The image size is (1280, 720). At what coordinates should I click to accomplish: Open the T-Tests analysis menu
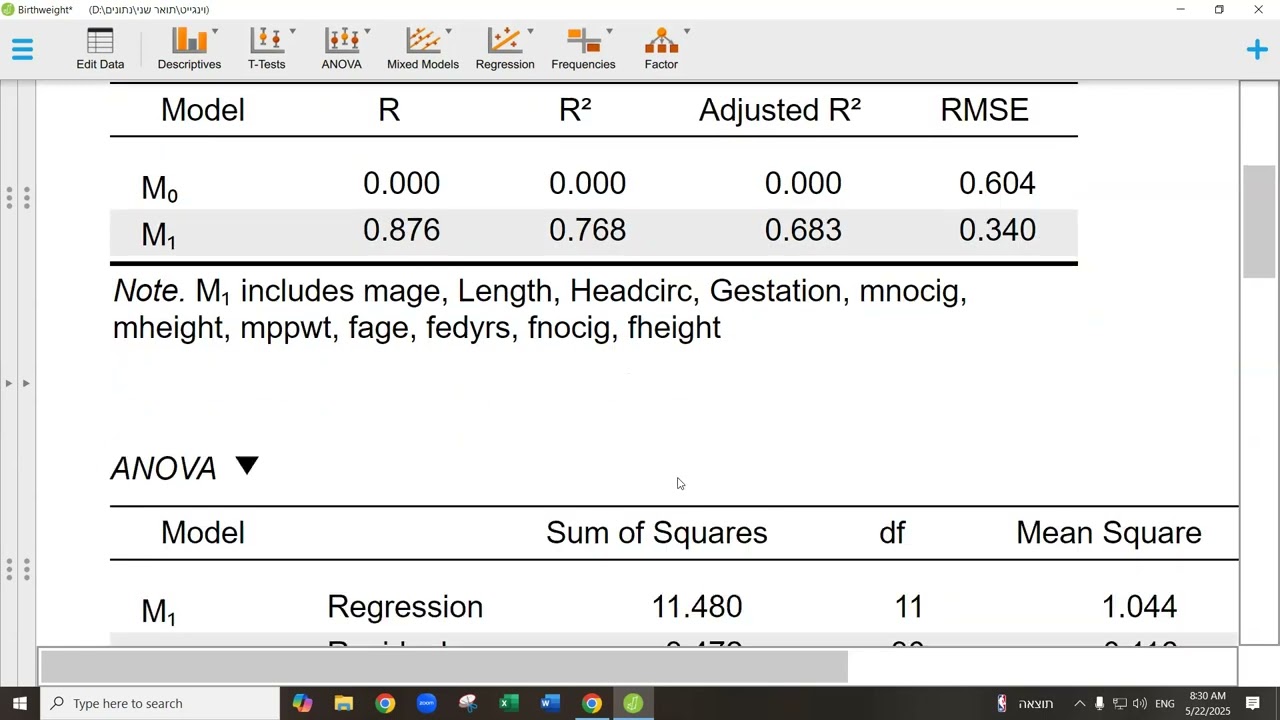(x=267, y=49)
